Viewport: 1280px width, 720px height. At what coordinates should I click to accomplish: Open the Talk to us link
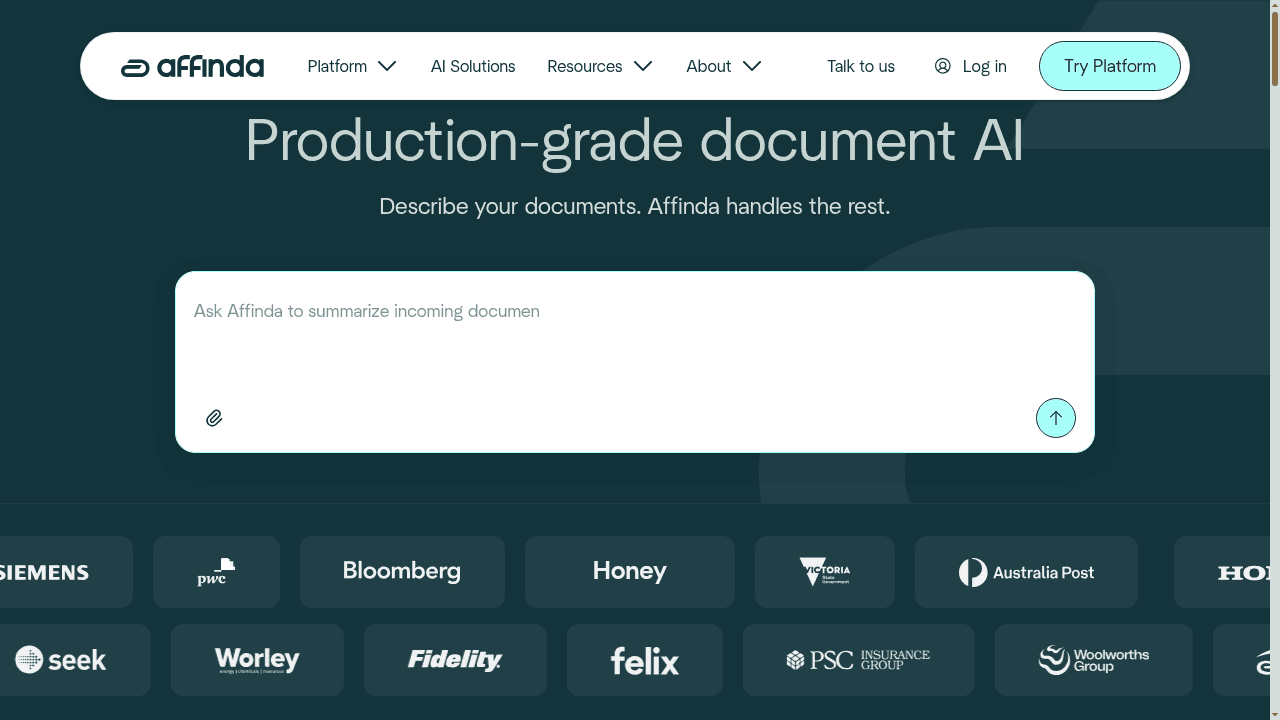(861, 66)
